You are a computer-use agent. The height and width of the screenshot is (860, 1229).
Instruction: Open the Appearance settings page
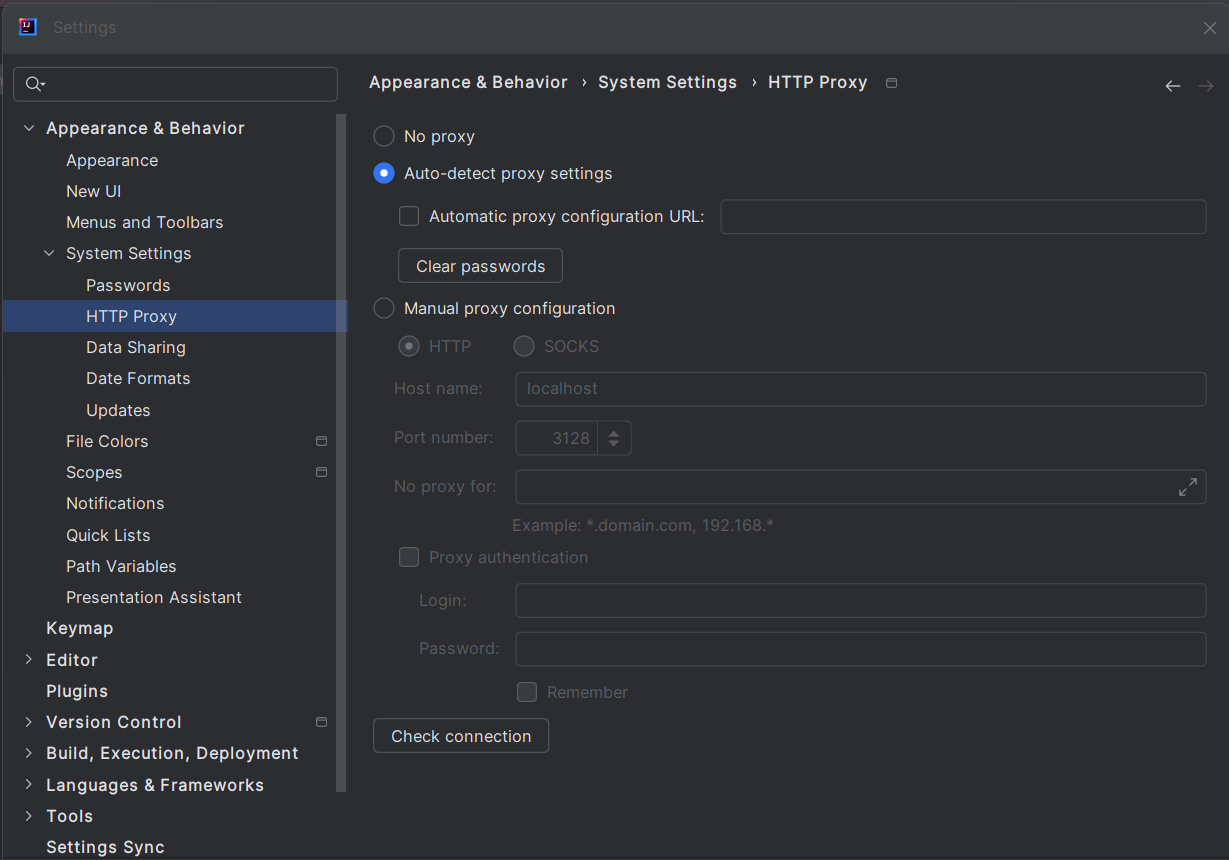click(112, 160)
